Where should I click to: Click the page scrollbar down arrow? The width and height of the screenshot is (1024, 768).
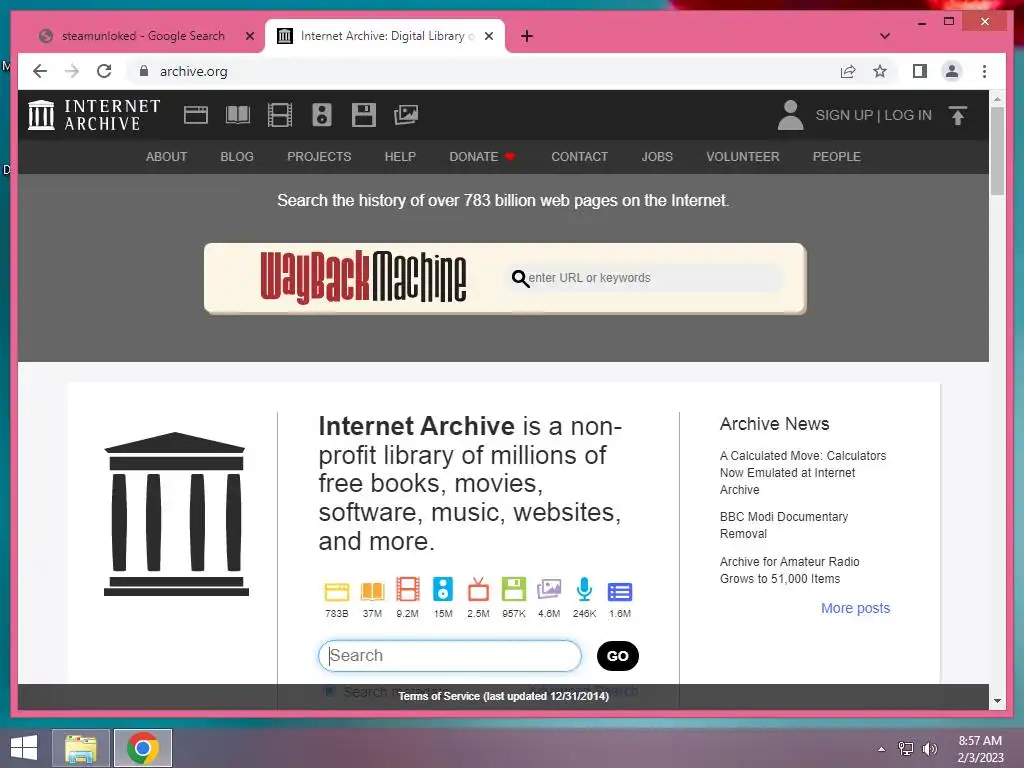(x=997, y=701)
